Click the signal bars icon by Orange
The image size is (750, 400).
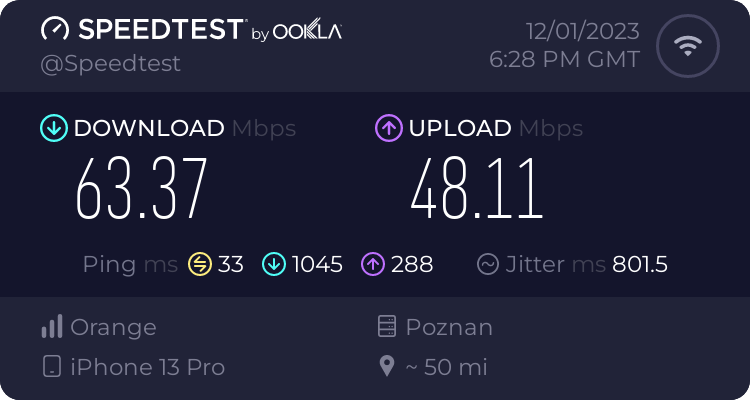click(52, 327)
